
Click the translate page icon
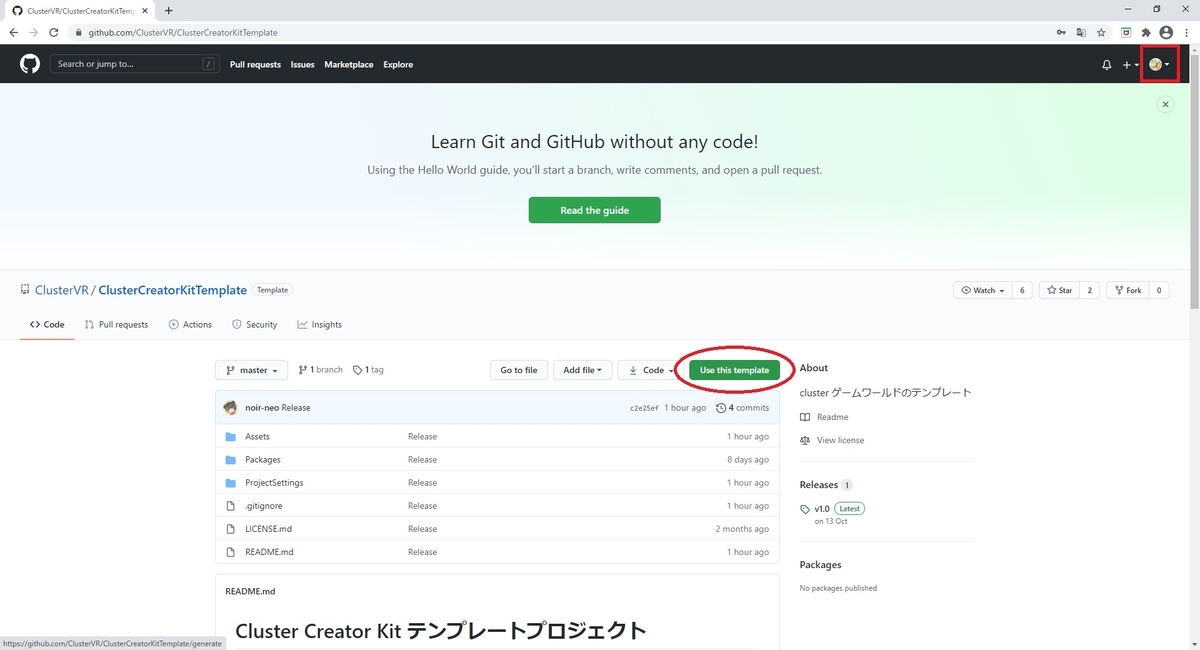pyautogui.click(x=1081, y=32)
